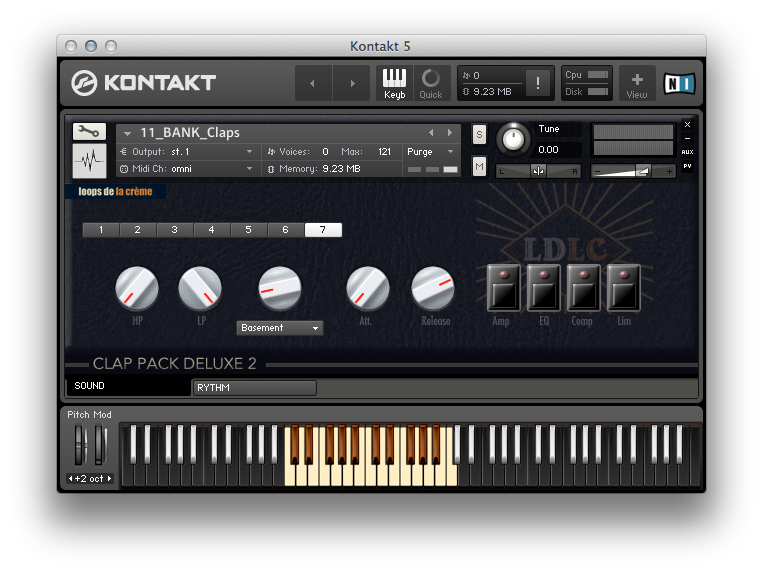Viewport: 763px width, 572px height.
Task: Expand instrument menu arrow left of 11_BANK_Claps
Action: (127, 133)
